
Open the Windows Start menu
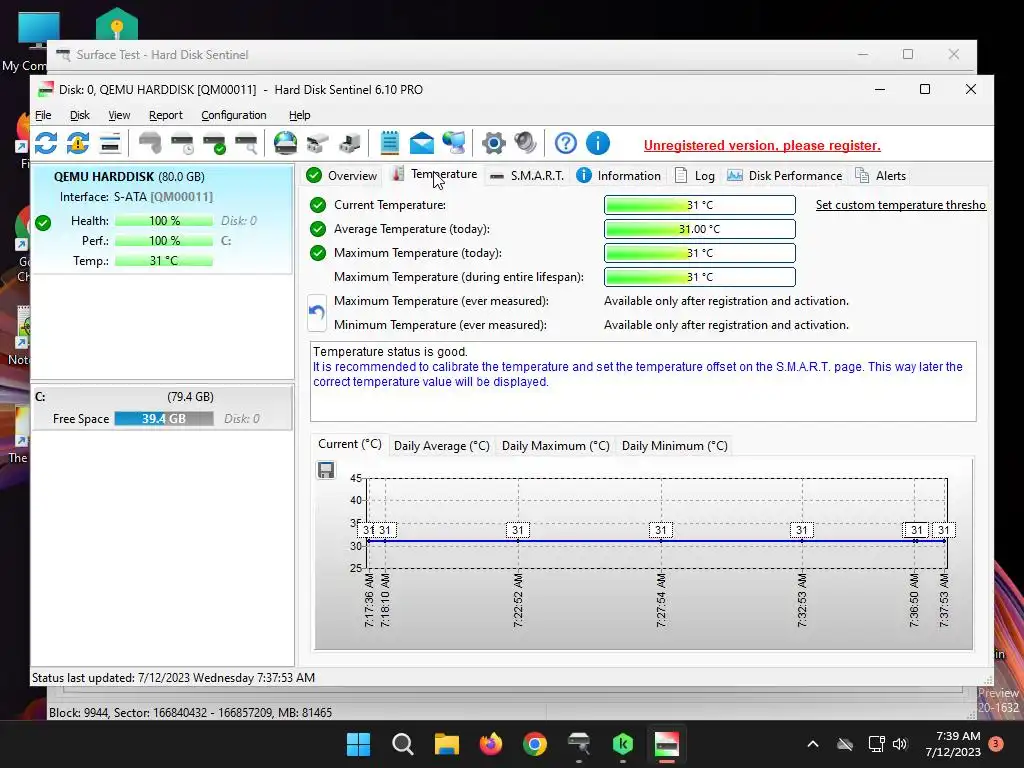click(358, 744)
